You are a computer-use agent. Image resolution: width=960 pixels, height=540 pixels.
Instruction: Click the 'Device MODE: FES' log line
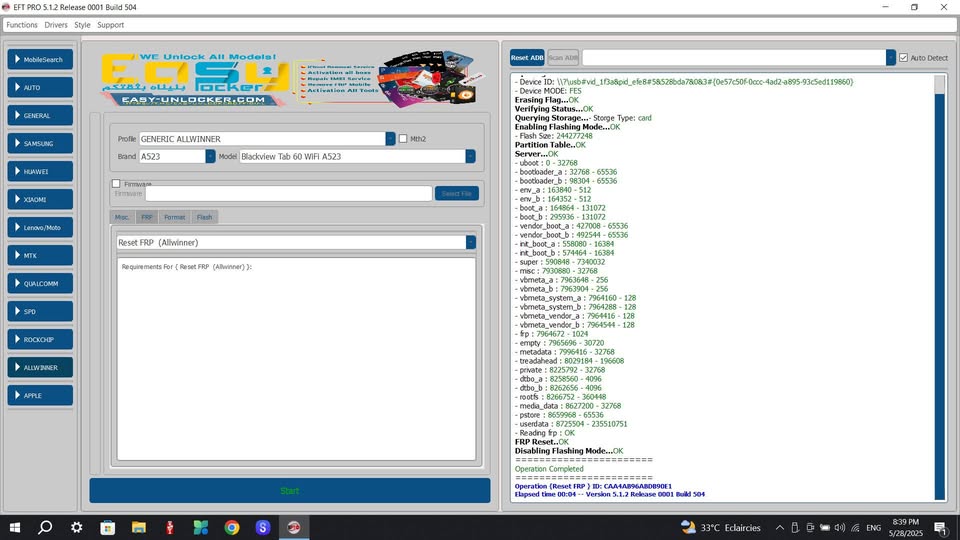549,91
